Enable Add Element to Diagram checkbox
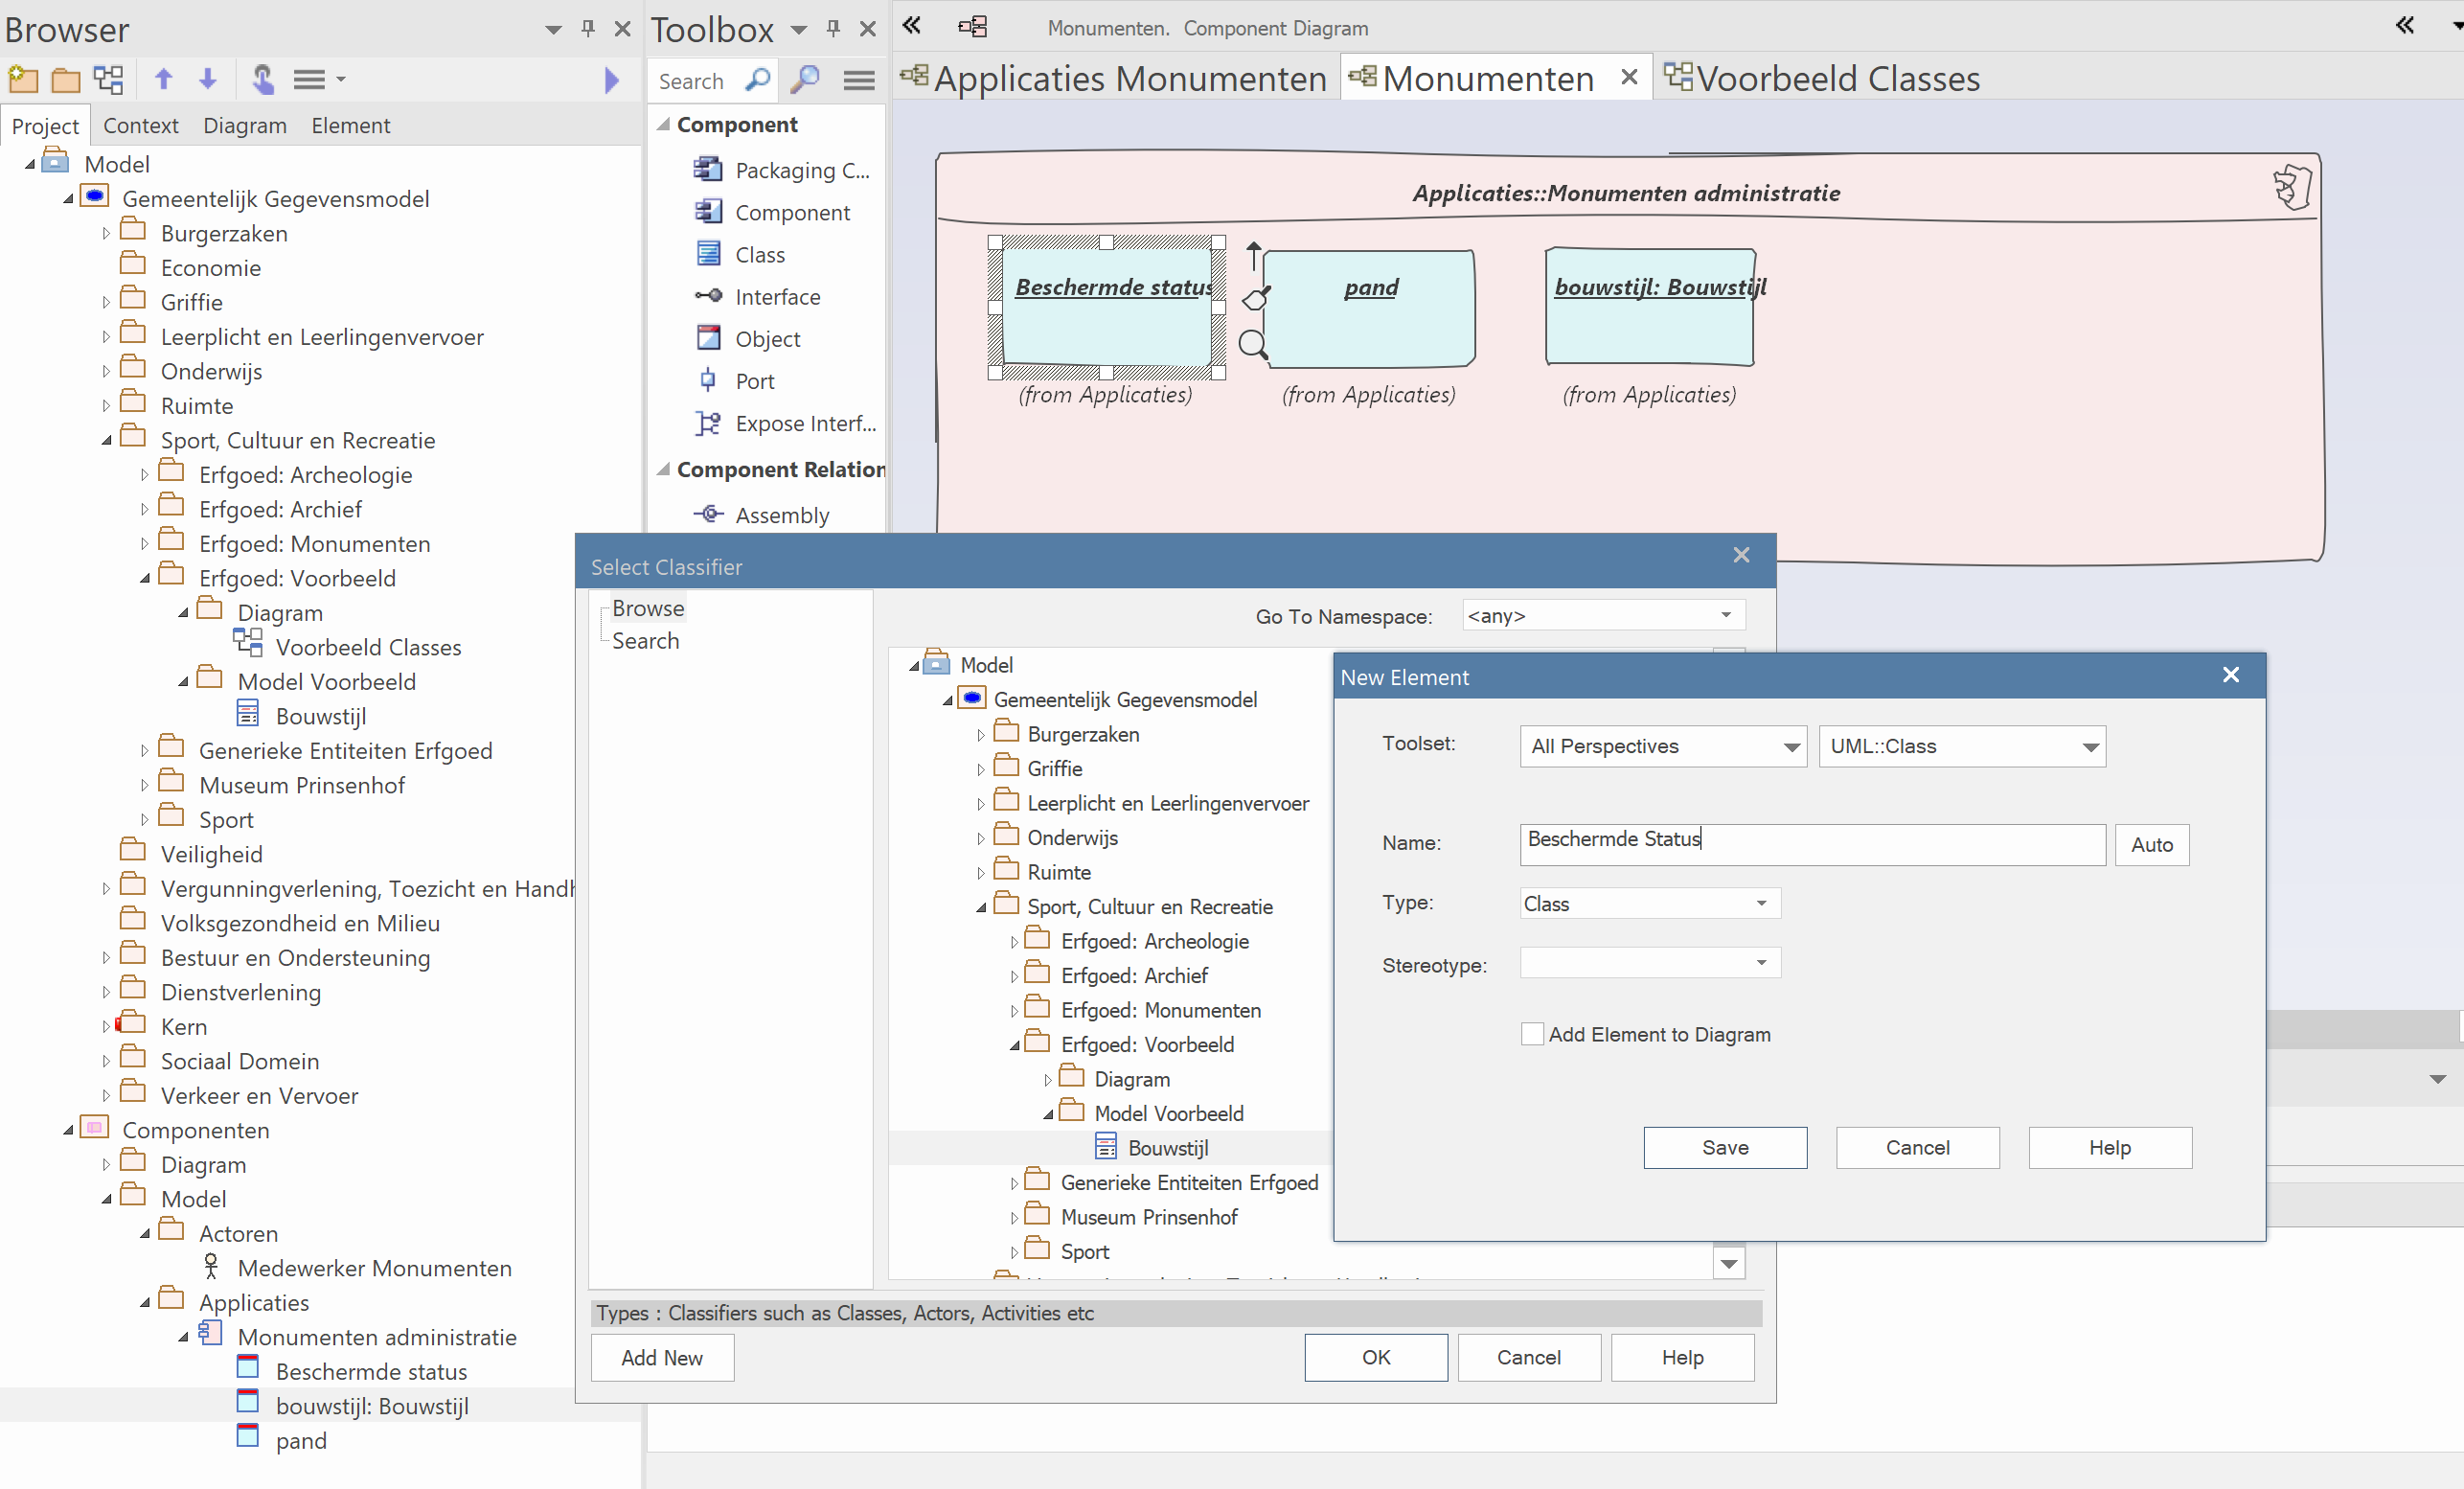This screenshot has height=1489, width=2464. coord(1531,1034)
